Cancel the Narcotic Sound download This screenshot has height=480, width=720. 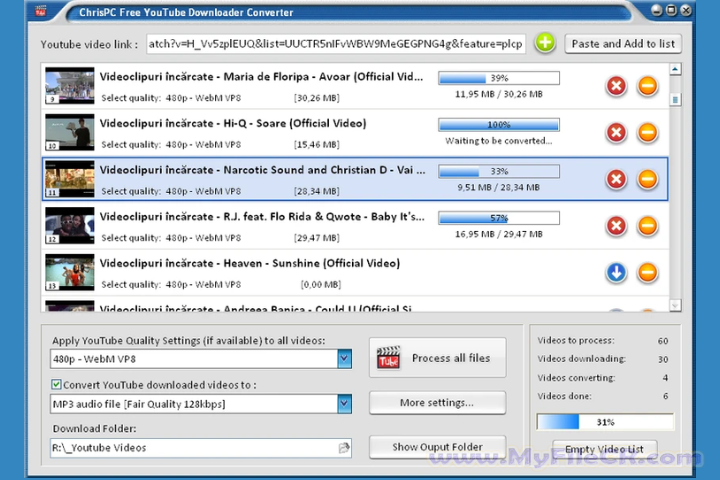pyautogui.click(x=616, y=179)
